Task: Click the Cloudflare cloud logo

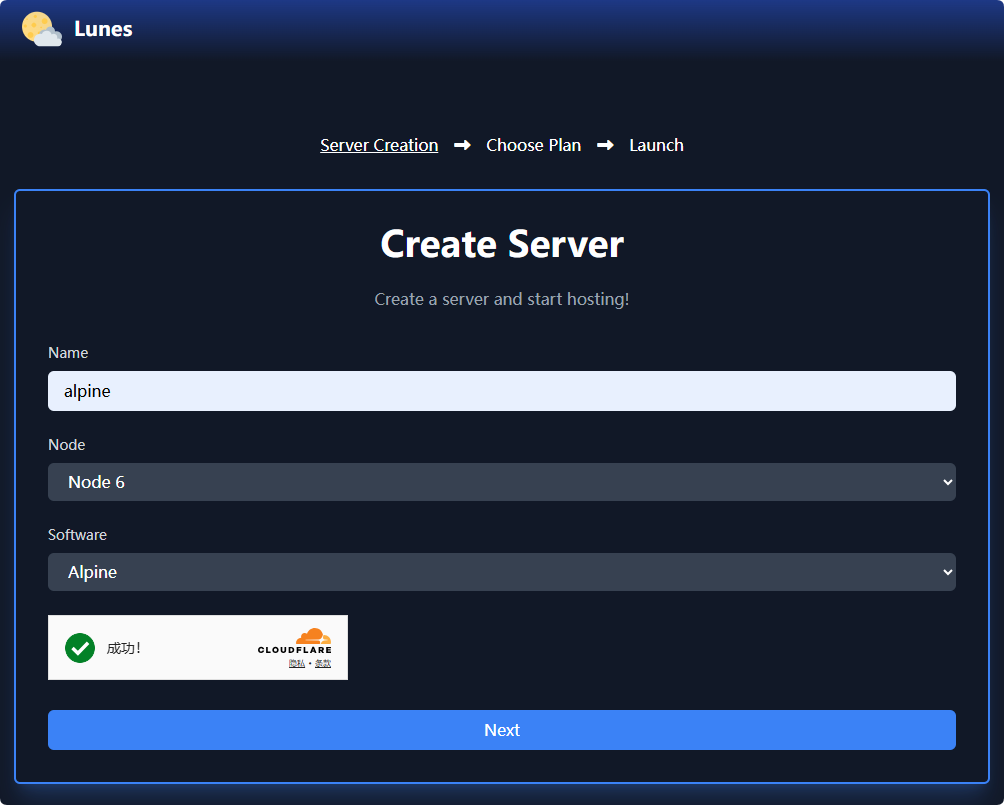Action: pyautogui.click(x=313, y=636)
